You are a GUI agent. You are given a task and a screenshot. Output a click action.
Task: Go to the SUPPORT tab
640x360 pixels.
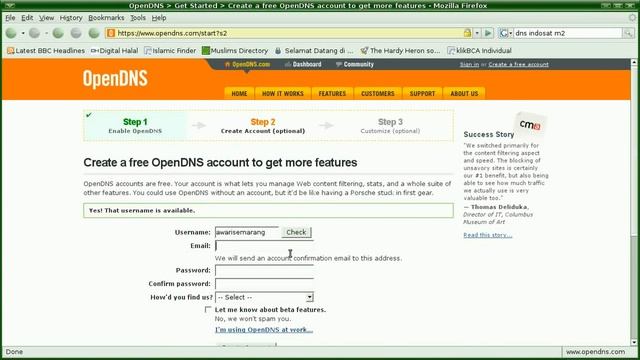click(422, 93)
